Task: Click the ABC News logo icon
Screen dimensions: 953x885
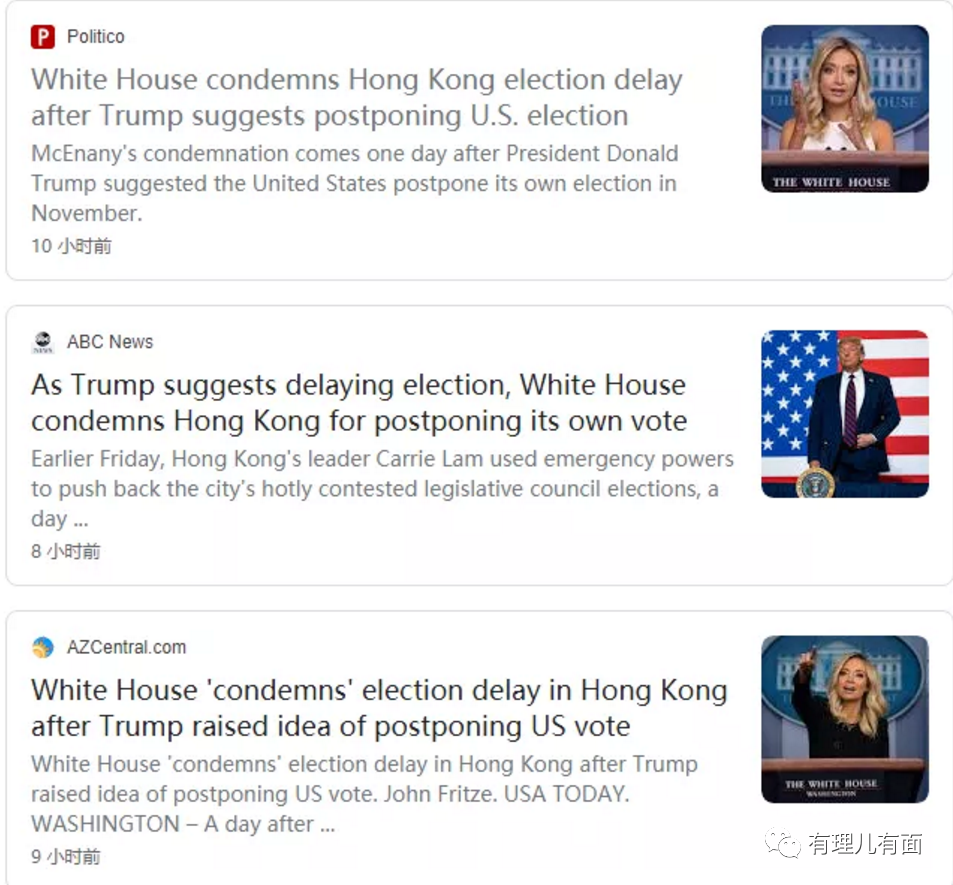Action: coord(43,342)
